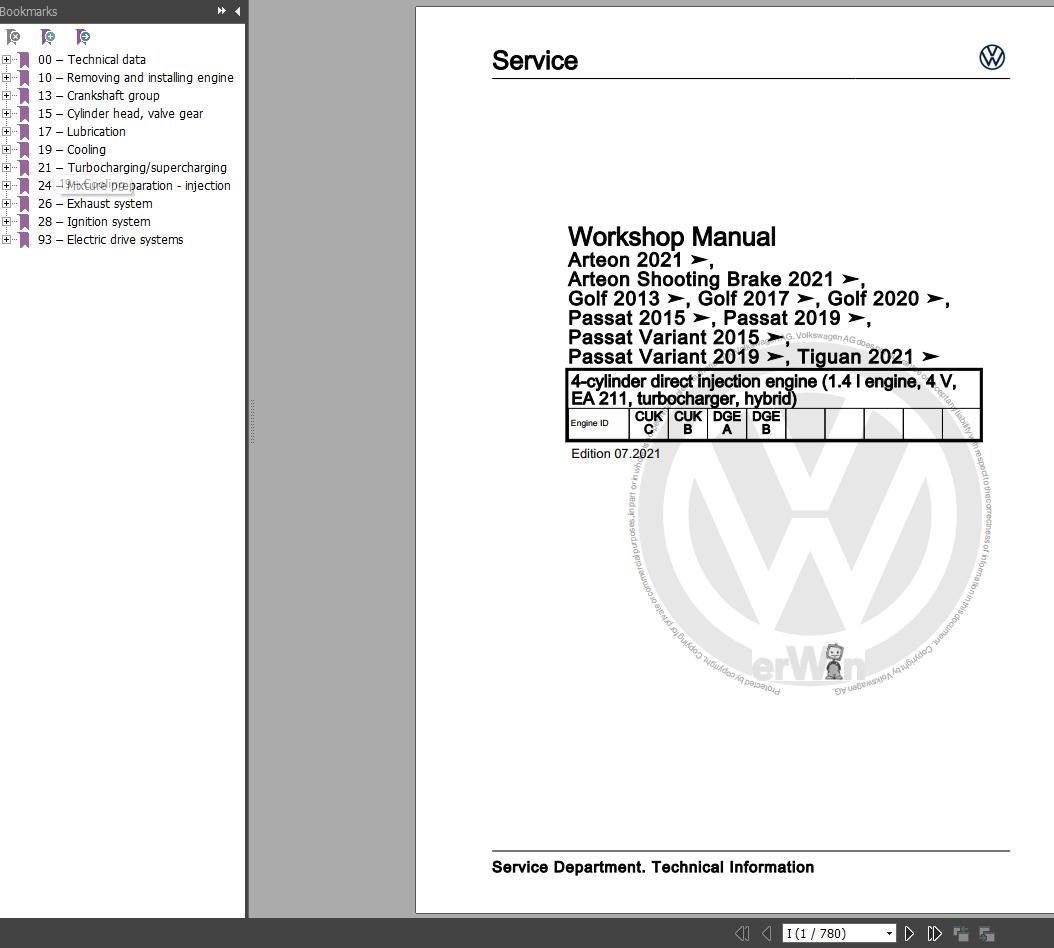Screen dimensions: 1054x948
Task: Go to the first page of the manual
Action: (x=743, y=932)
